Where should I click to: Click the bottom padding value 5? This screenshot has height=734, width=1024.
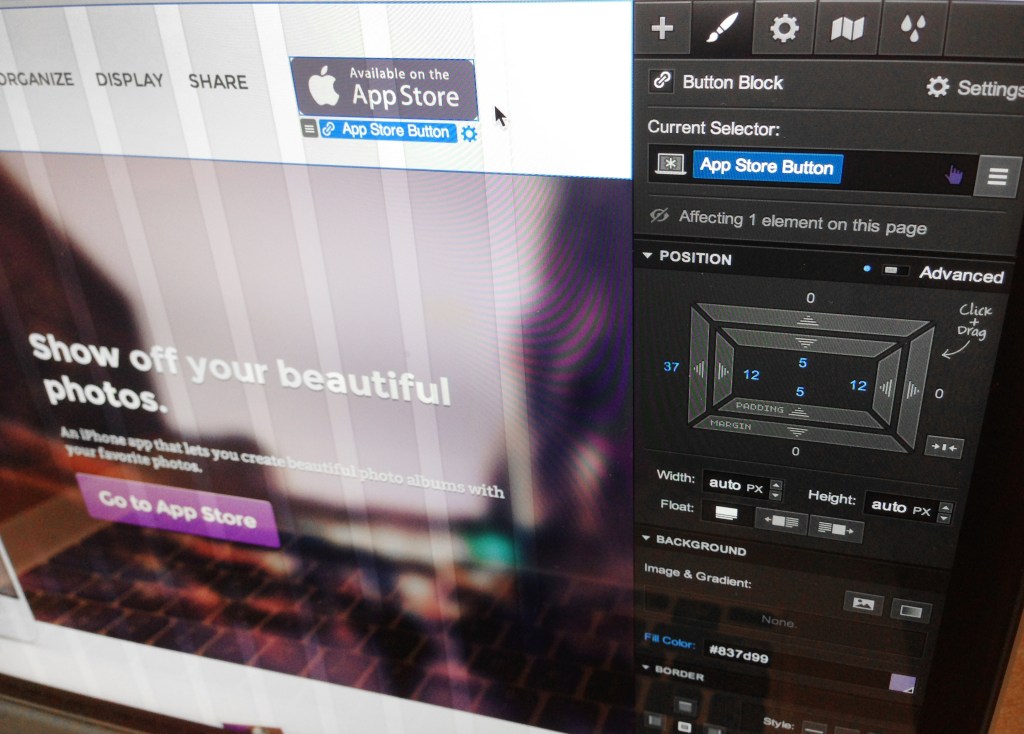(x=800, y=392)
